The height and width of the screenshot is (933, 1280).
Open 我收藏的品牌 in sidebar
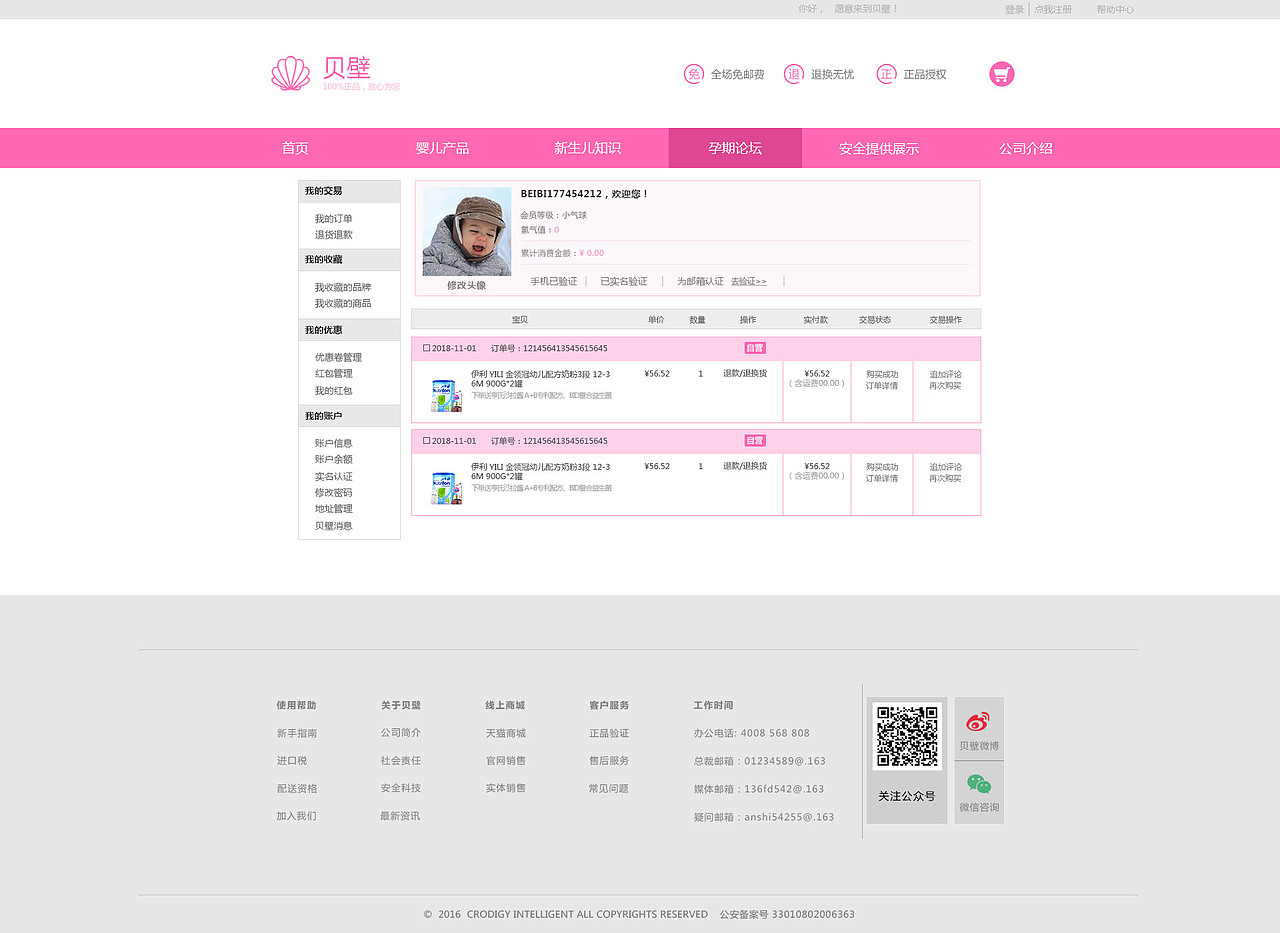coord(343,287)
